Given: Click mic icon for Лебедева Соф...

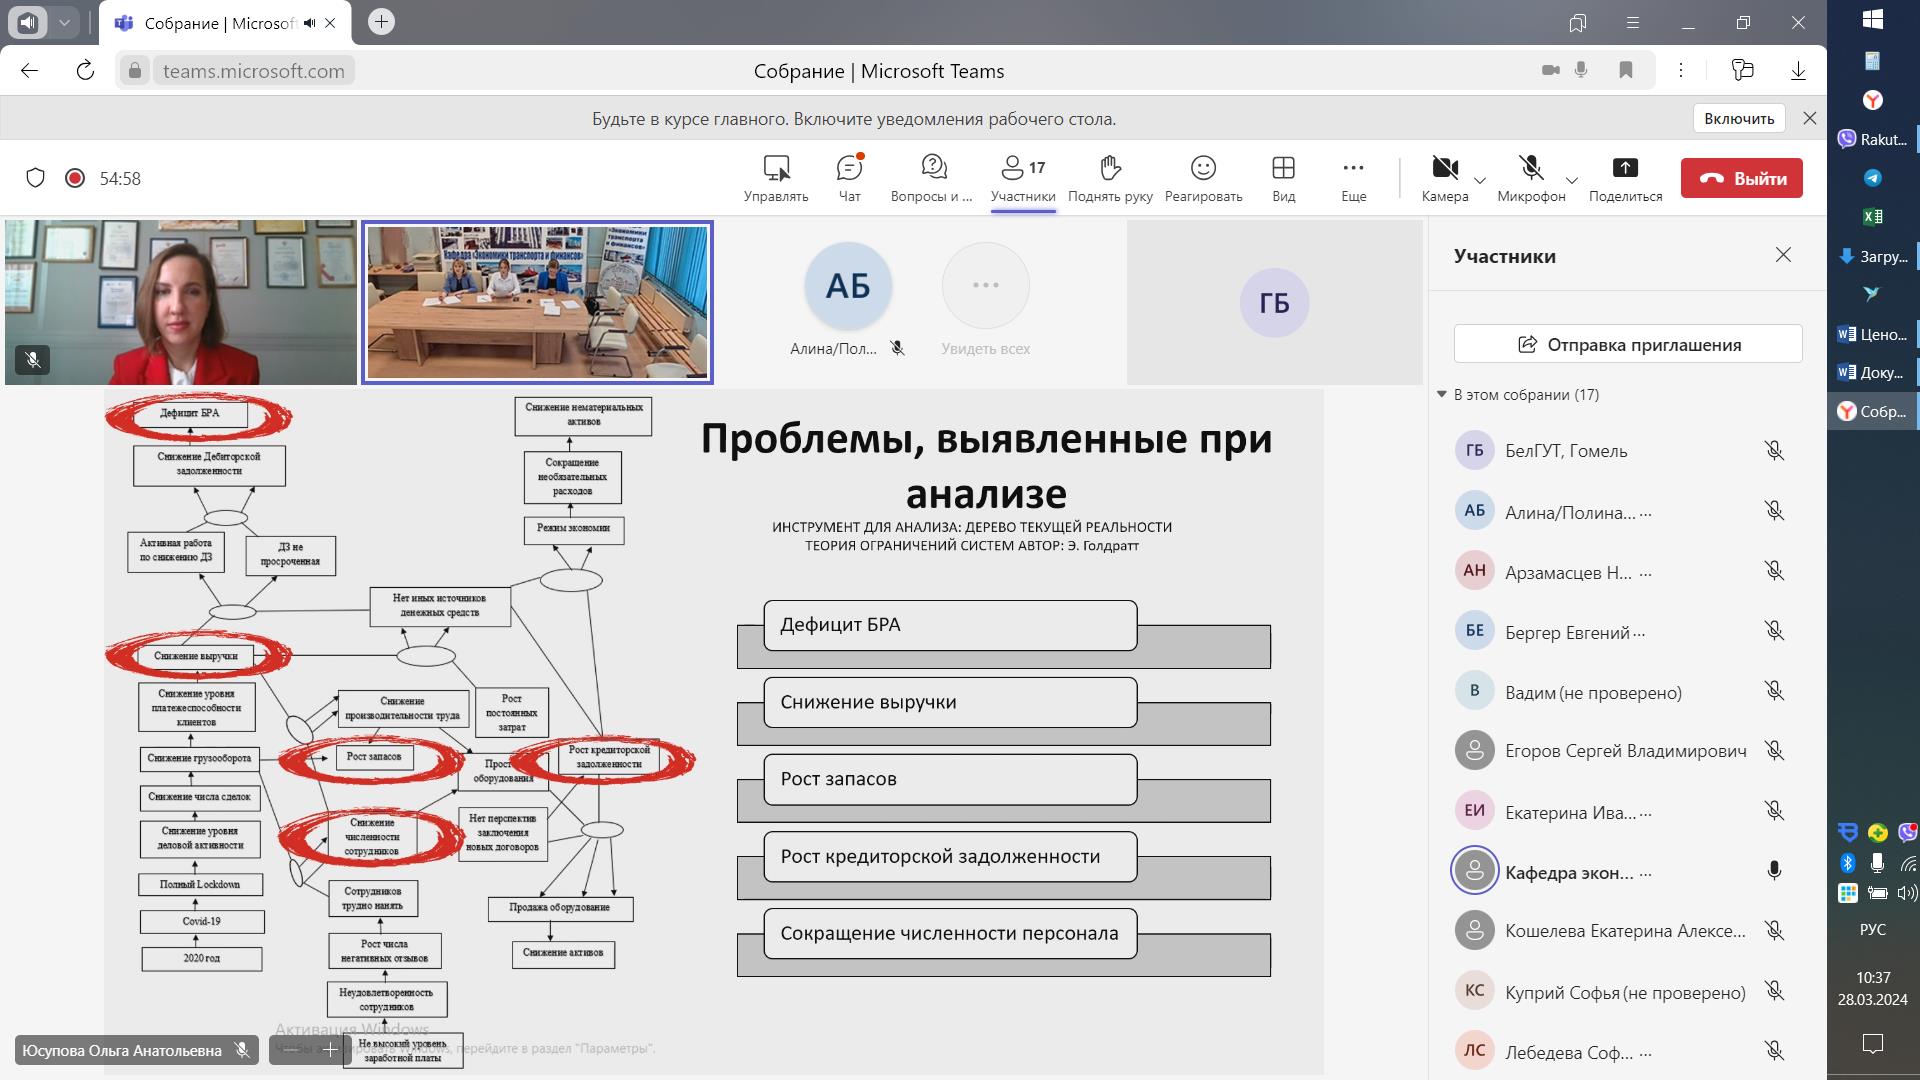Looking at the screenshot, I should click(x=1774, y=1051).
